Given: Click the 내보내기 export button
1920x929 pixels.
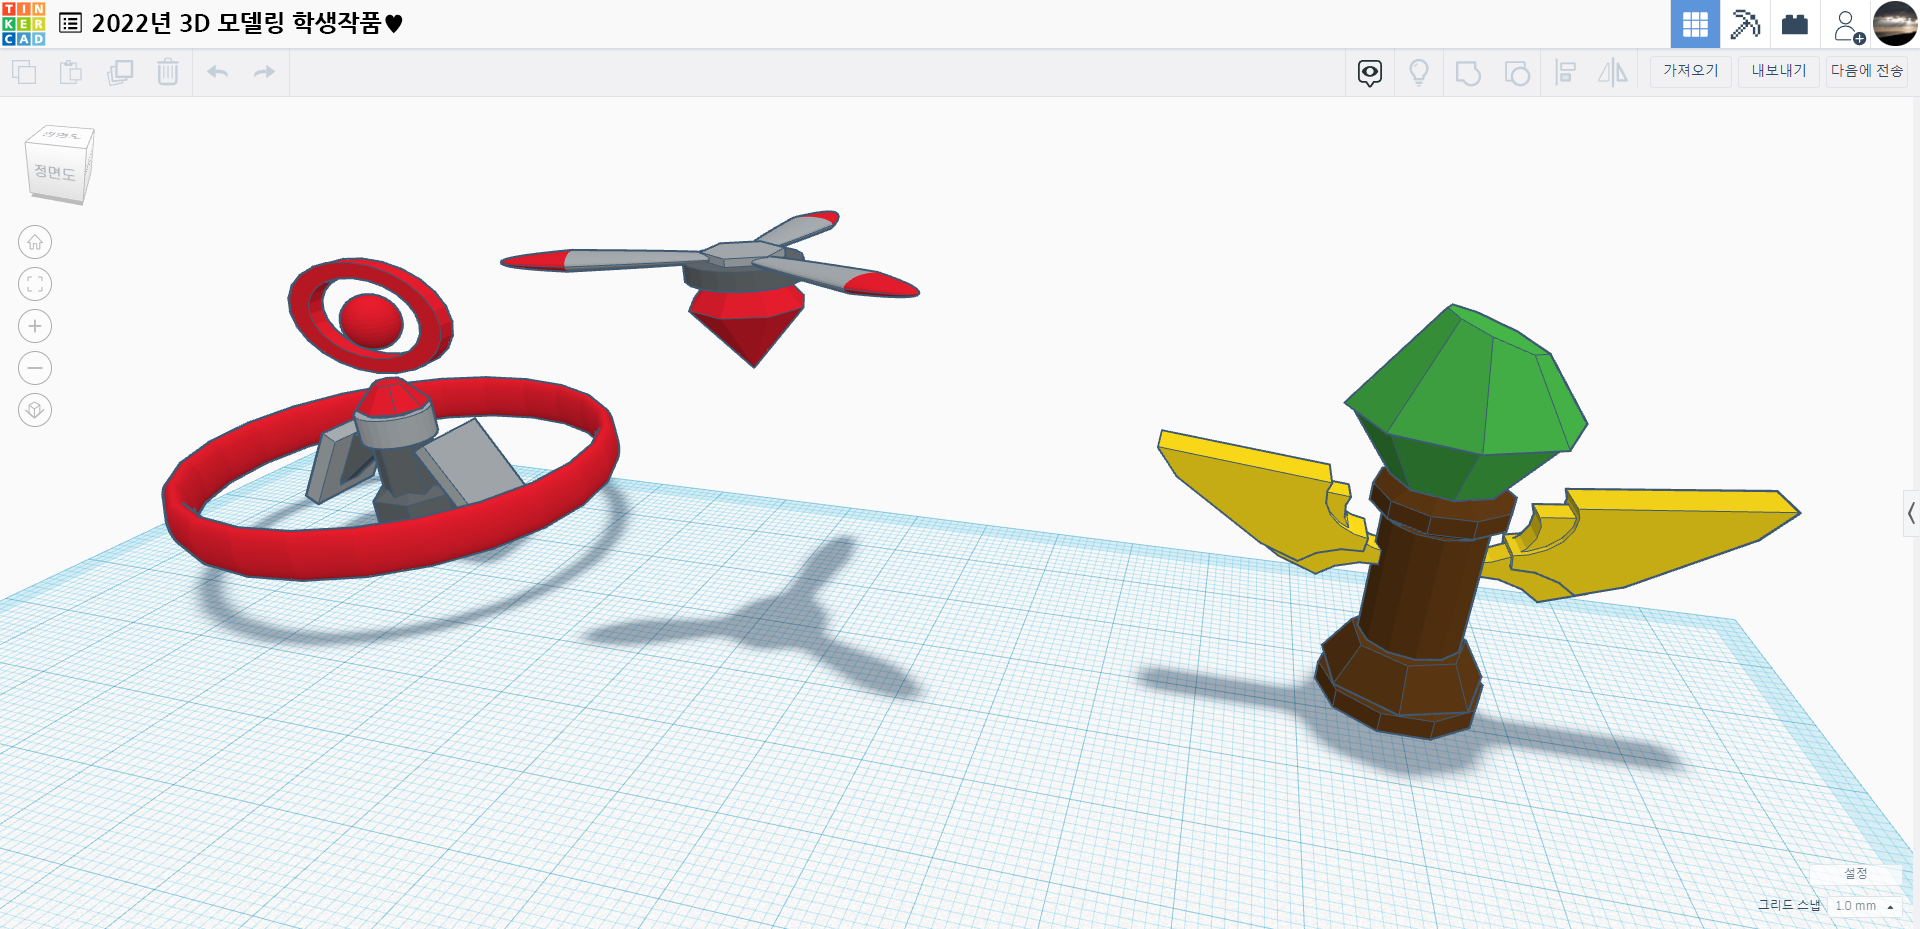Looking at the screenshot, I should [x=1779, y=71].
